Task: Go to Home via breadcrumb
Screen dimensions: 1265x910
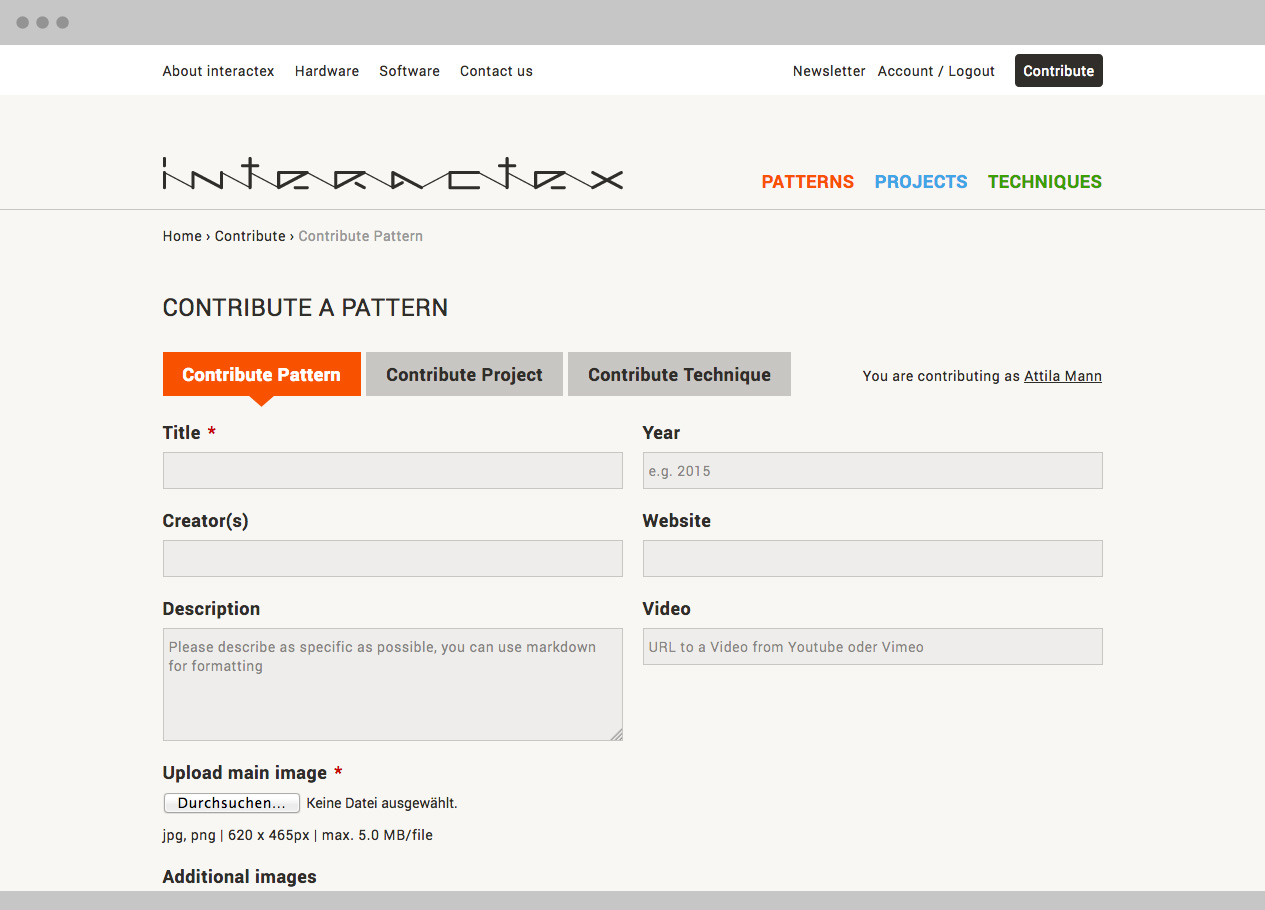Action: [x=182, y=236]
